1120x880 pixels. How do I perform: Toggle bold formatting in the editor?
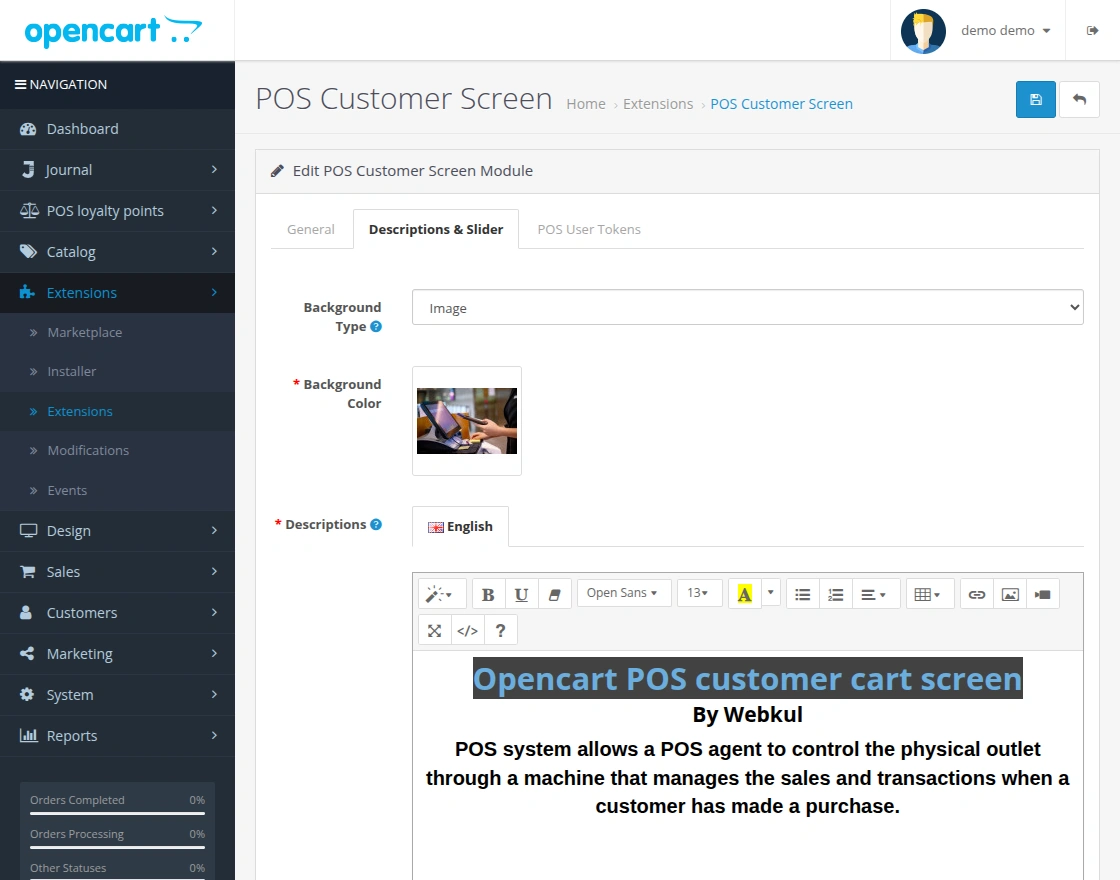tap(488, 593)
